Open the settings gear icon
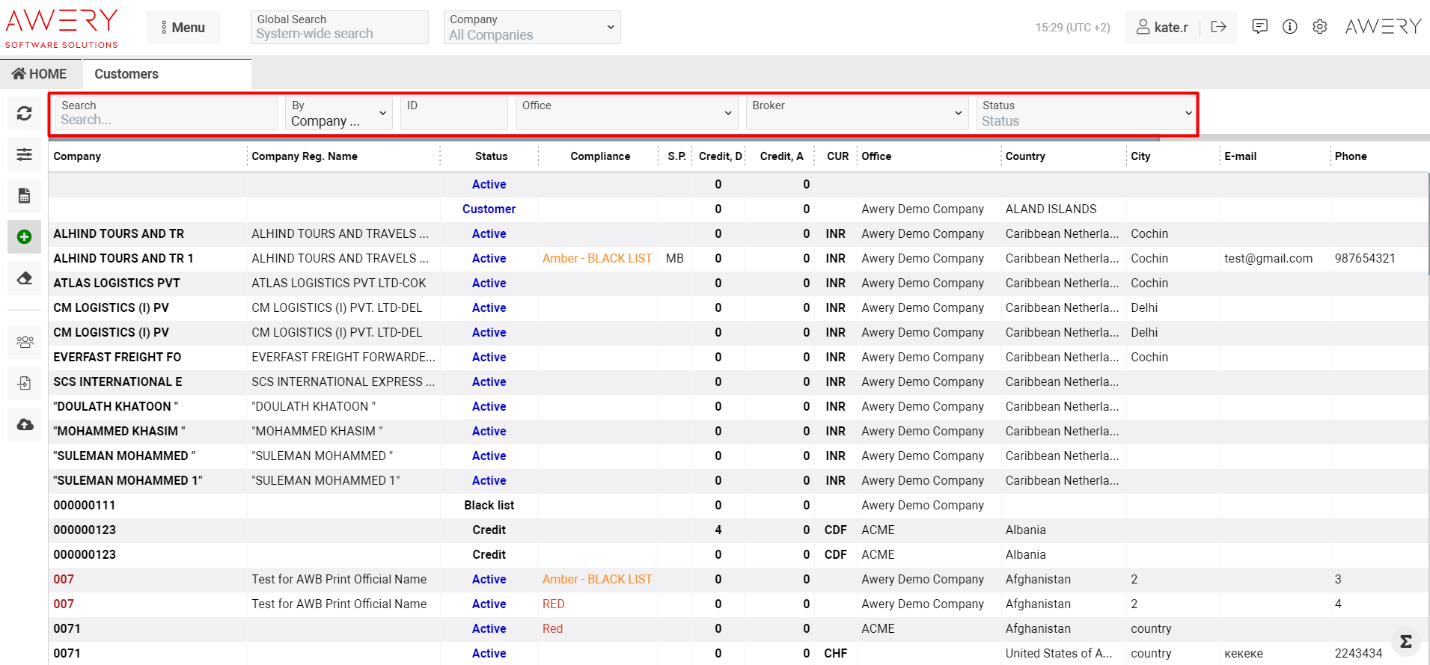The height and width of the screenshot is (665, 1430). (1320, 27)
